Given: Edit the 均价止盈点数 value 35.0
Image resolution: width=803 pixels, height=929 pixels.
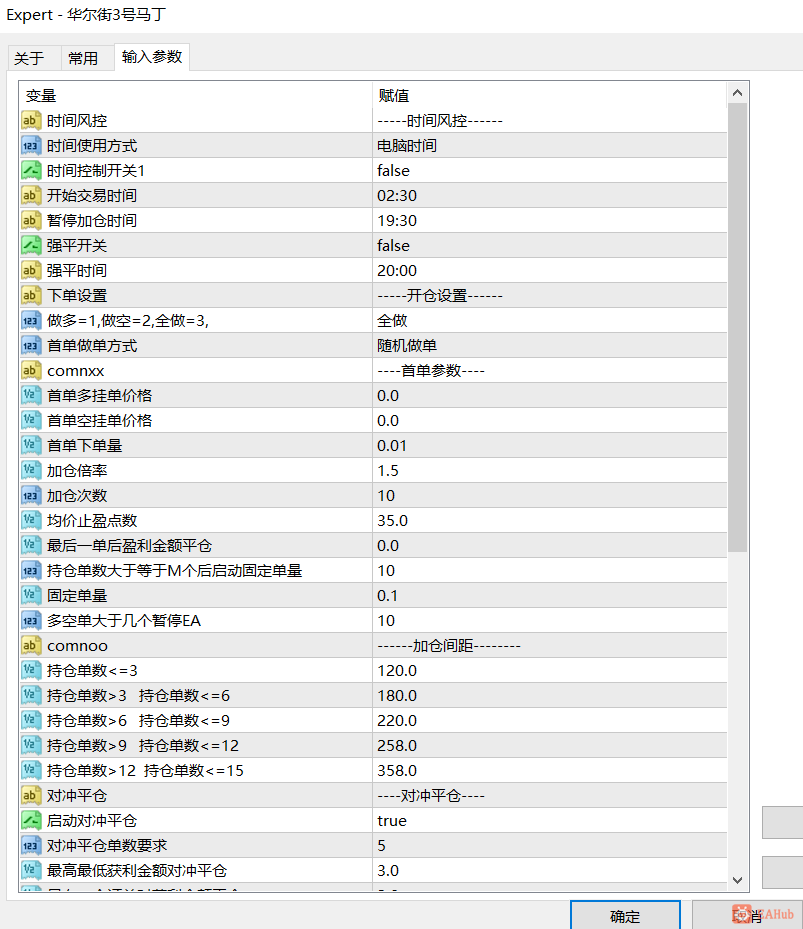Looking at the screenshot, I should pyautogui.click(x=549, y=520).
